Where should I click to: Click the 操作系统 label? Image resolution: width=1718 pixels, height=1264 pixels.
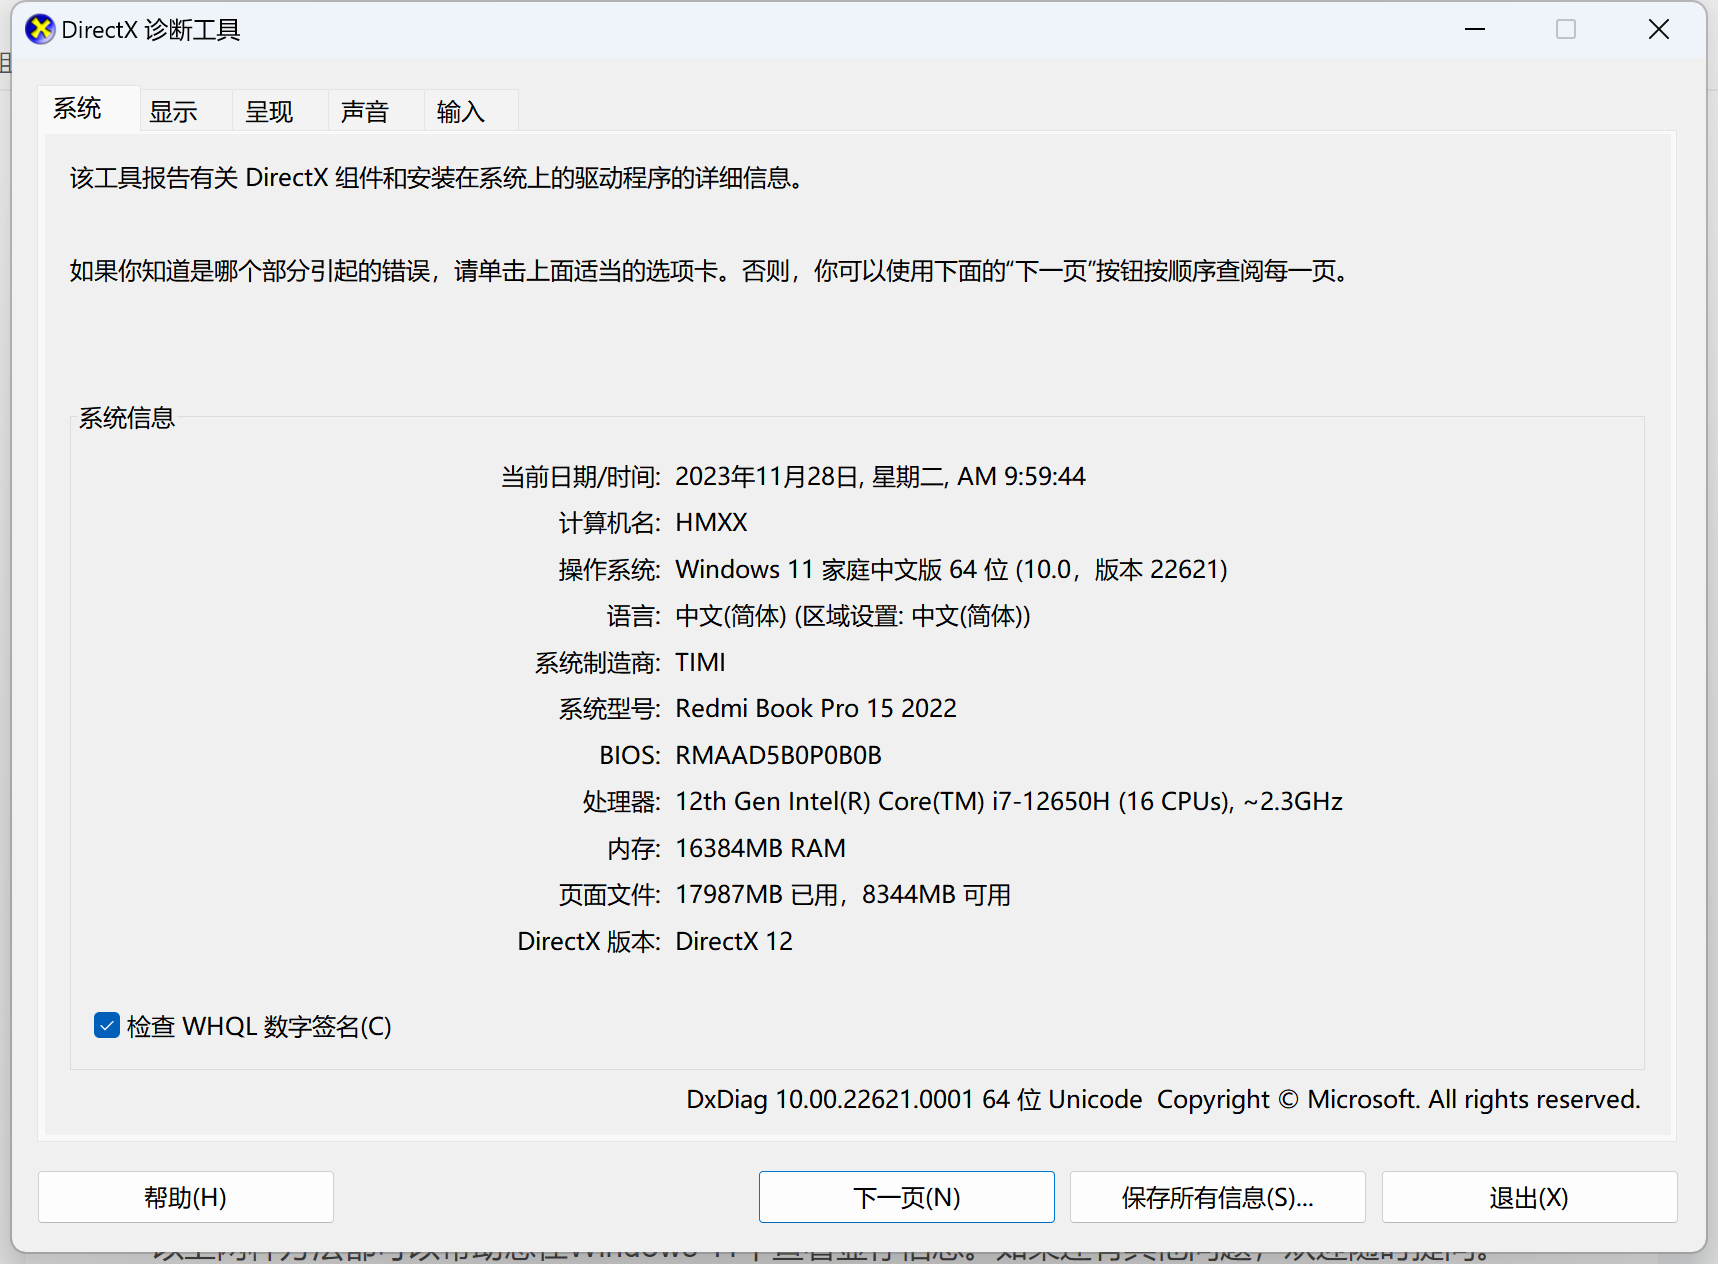[609, 570]
